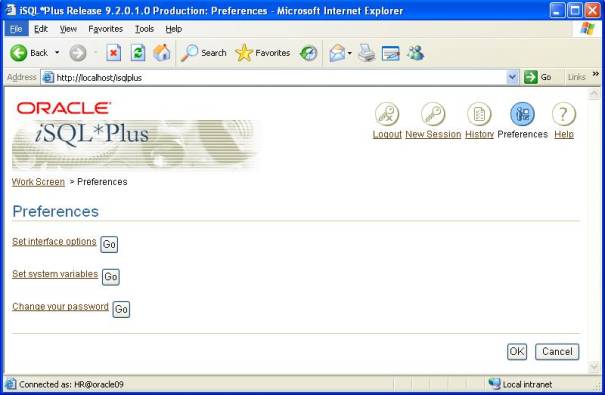Click Go next to Change your password
605x395 pixels.
point(121,309)
